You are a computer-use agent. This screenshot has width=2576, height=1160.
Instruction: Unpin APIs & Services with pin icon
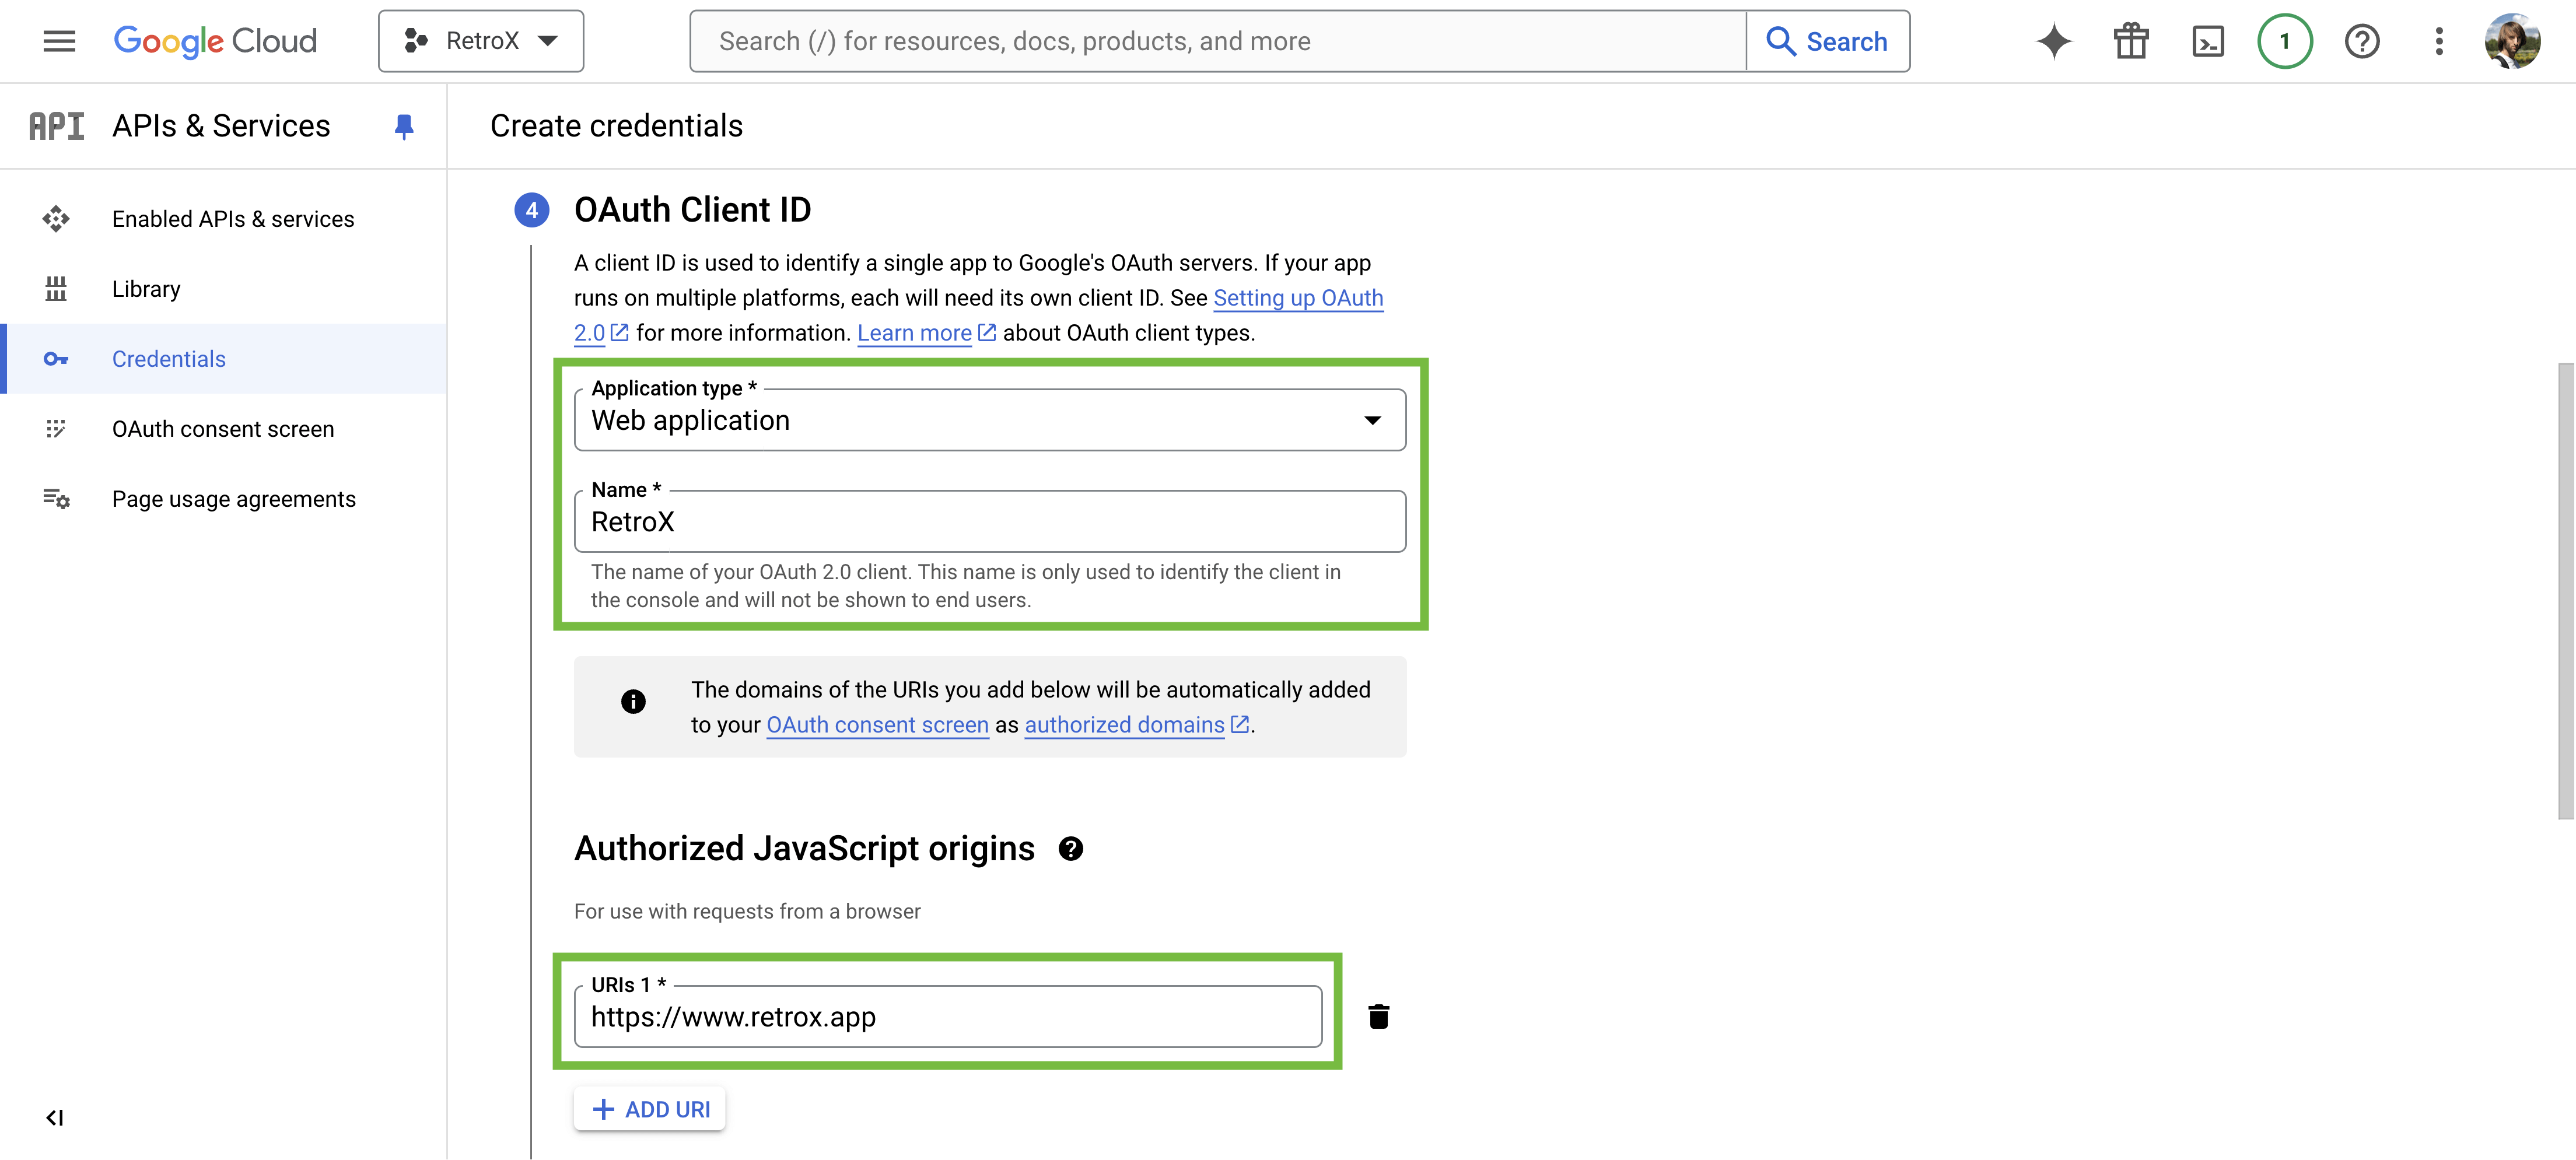click(404, 127)
